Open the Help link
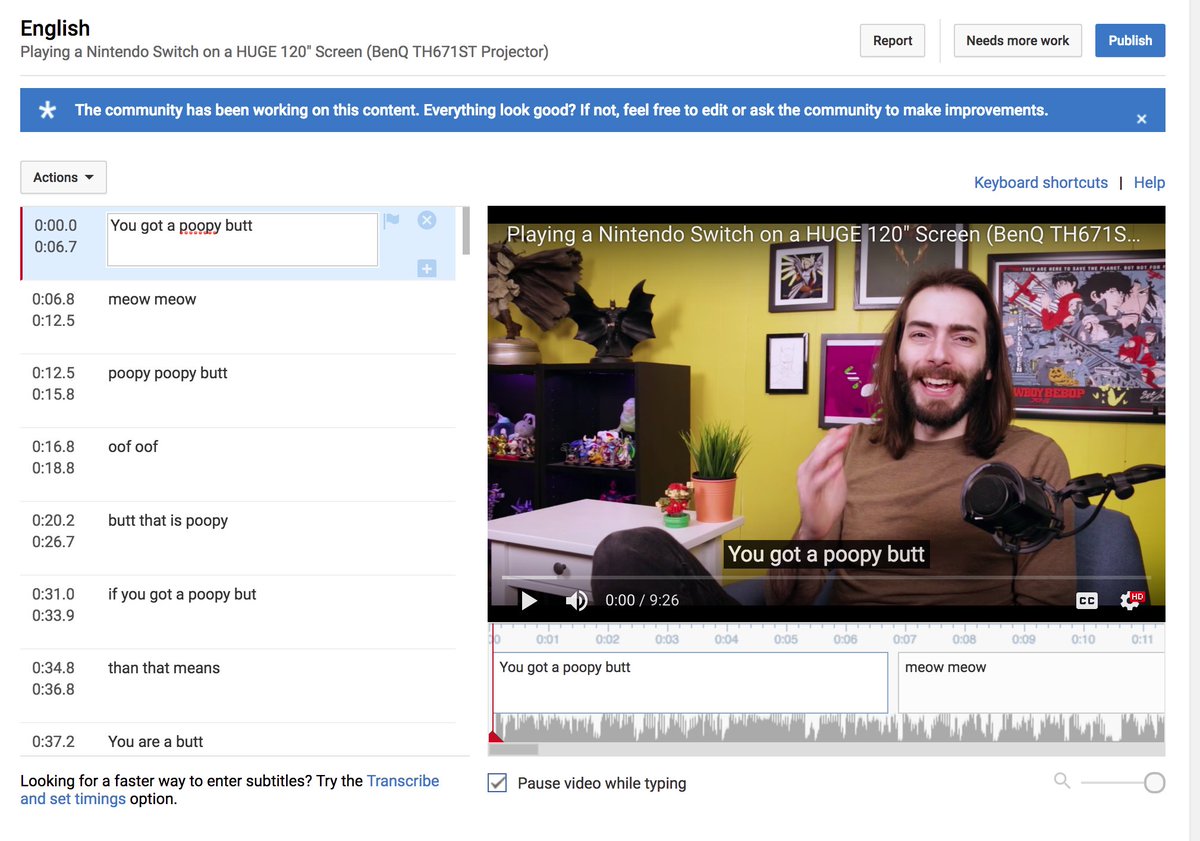The height and width of the screenshot is (841, 1200). (1149, 182)
